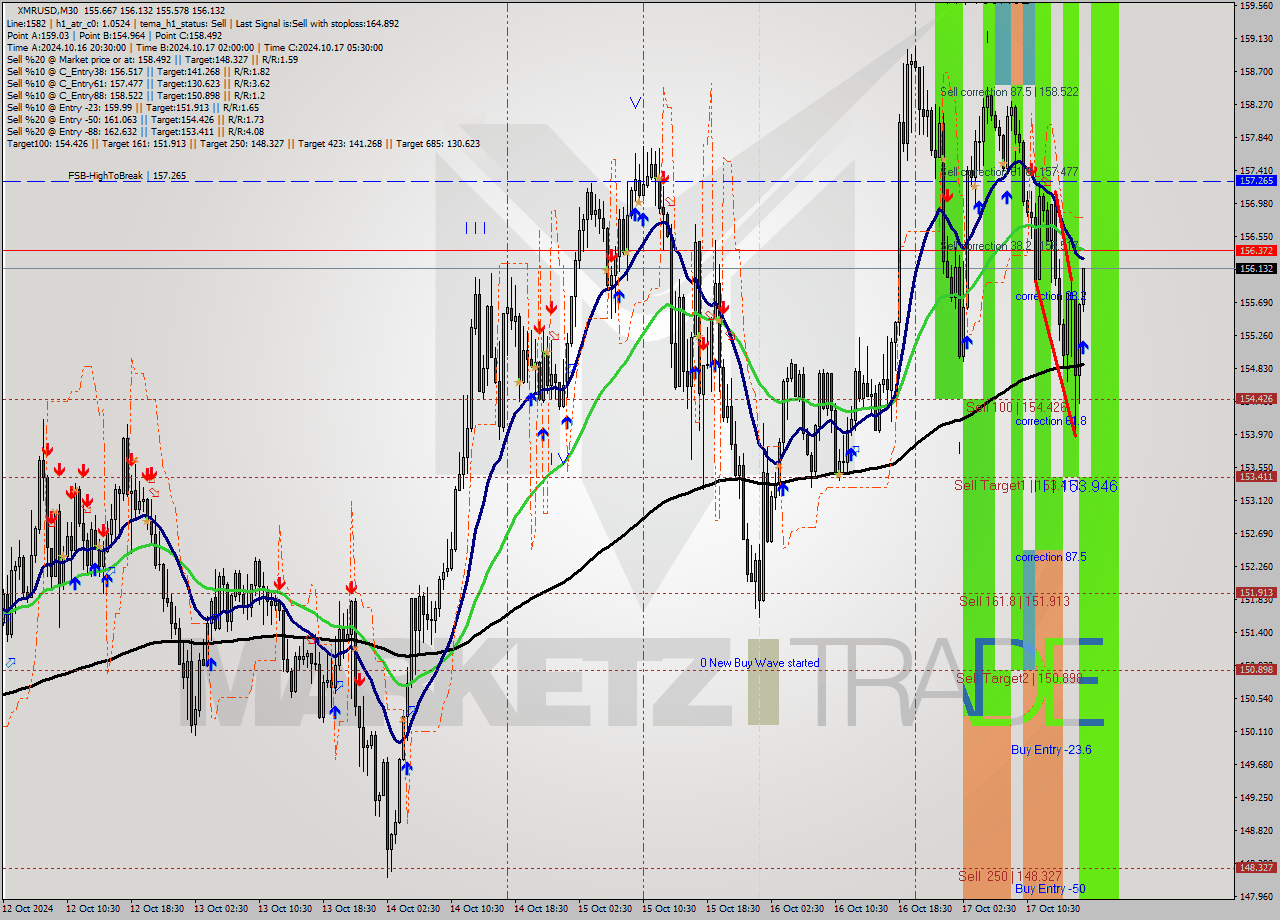Click the '16 Oct 02:30' time axis label
This screenshot has height=920, width=1280.
[797, 909]
